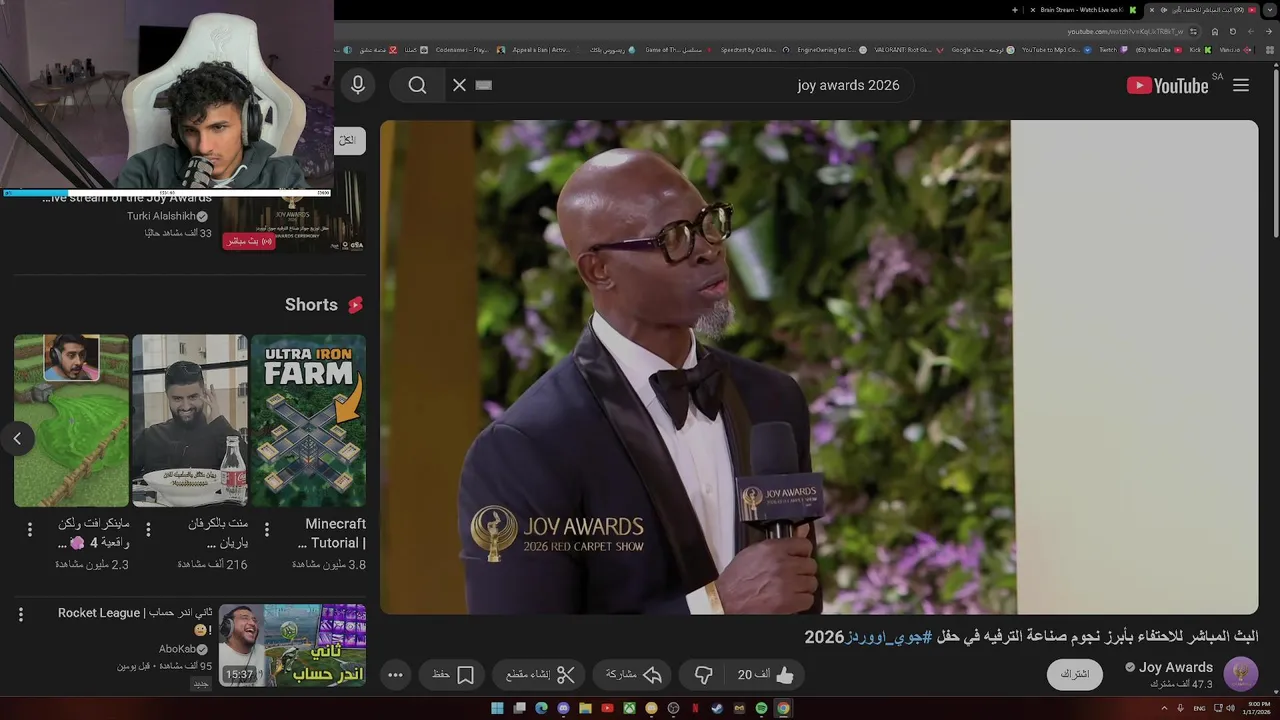Dislike the video with thumbs down

[704, 675]
